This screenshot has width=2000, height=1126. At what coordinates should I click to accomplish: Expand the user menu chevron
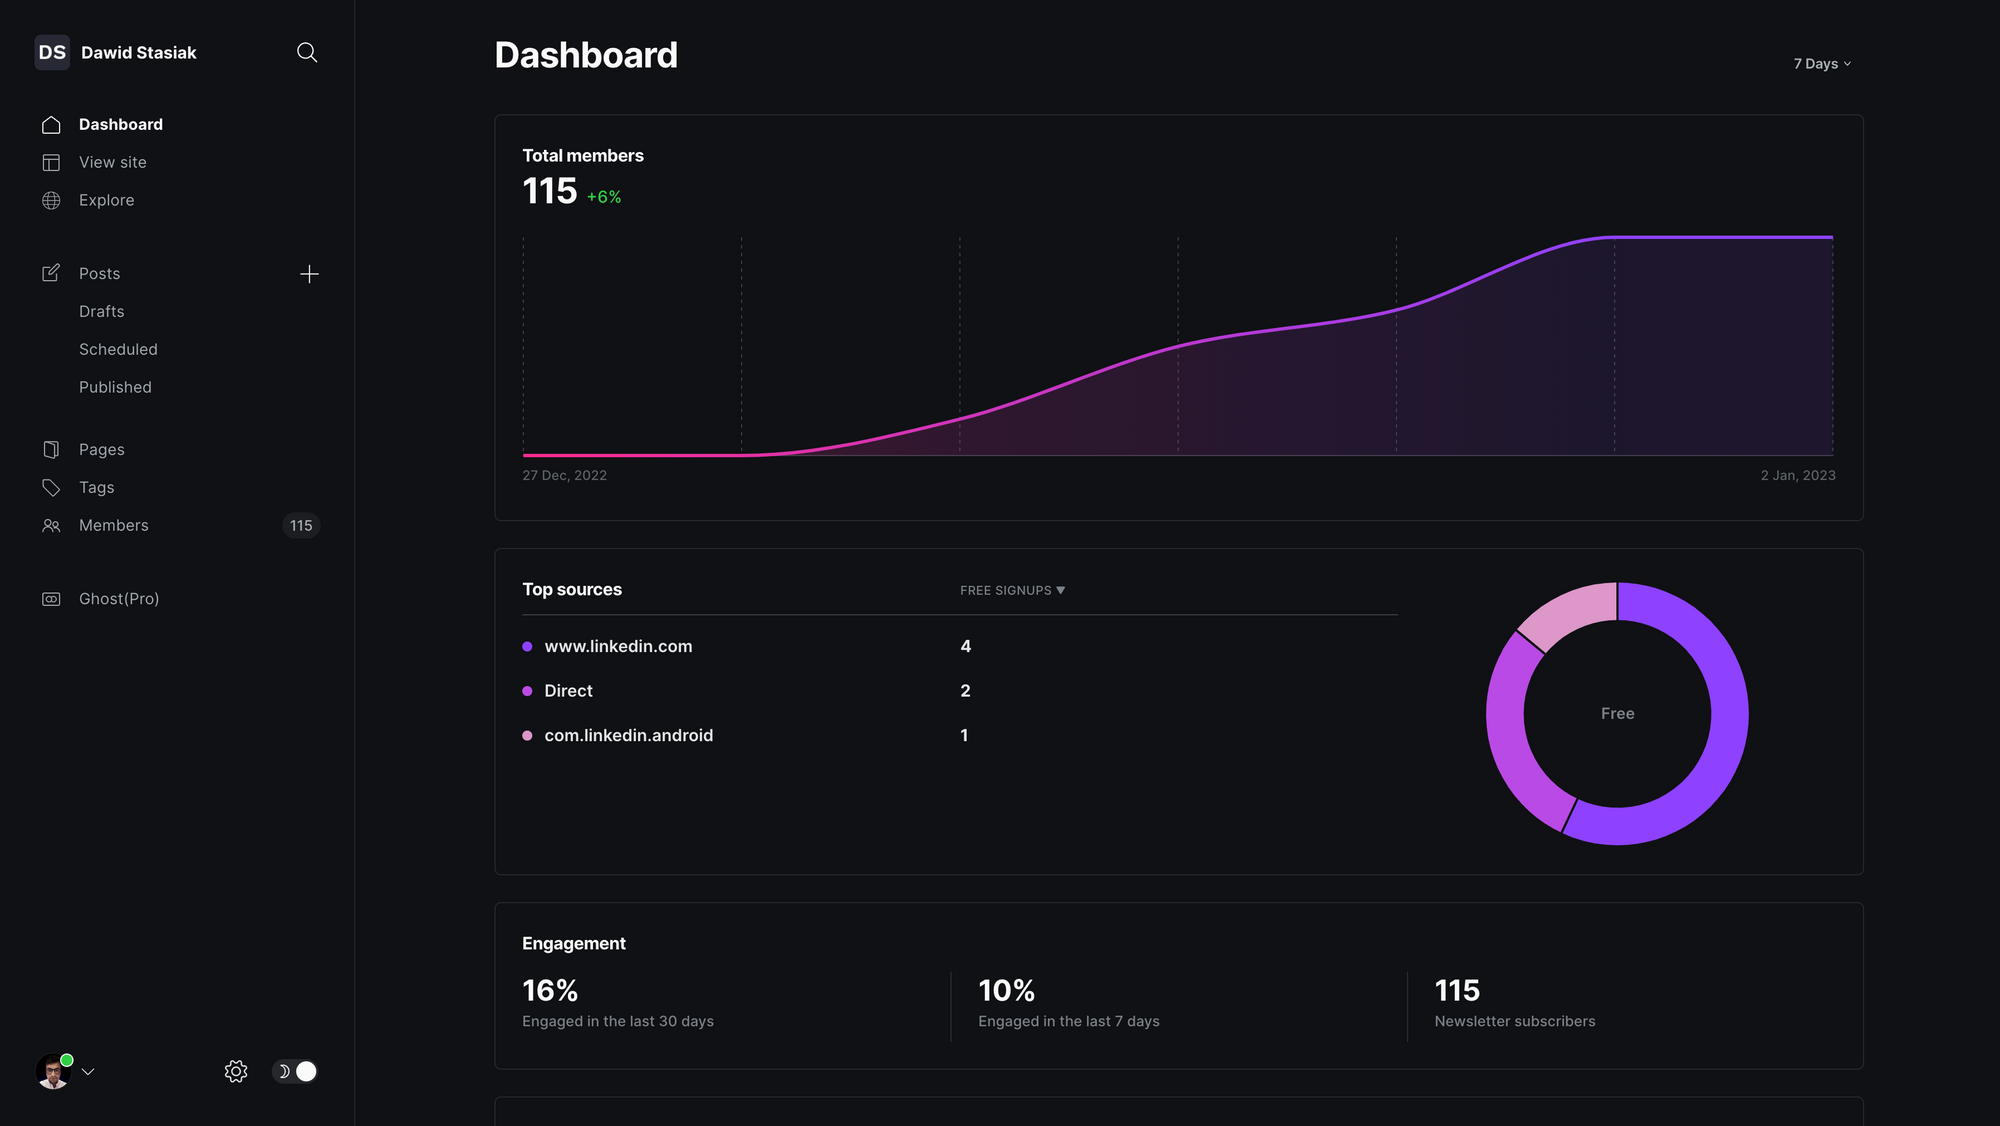coord(88,1072)
